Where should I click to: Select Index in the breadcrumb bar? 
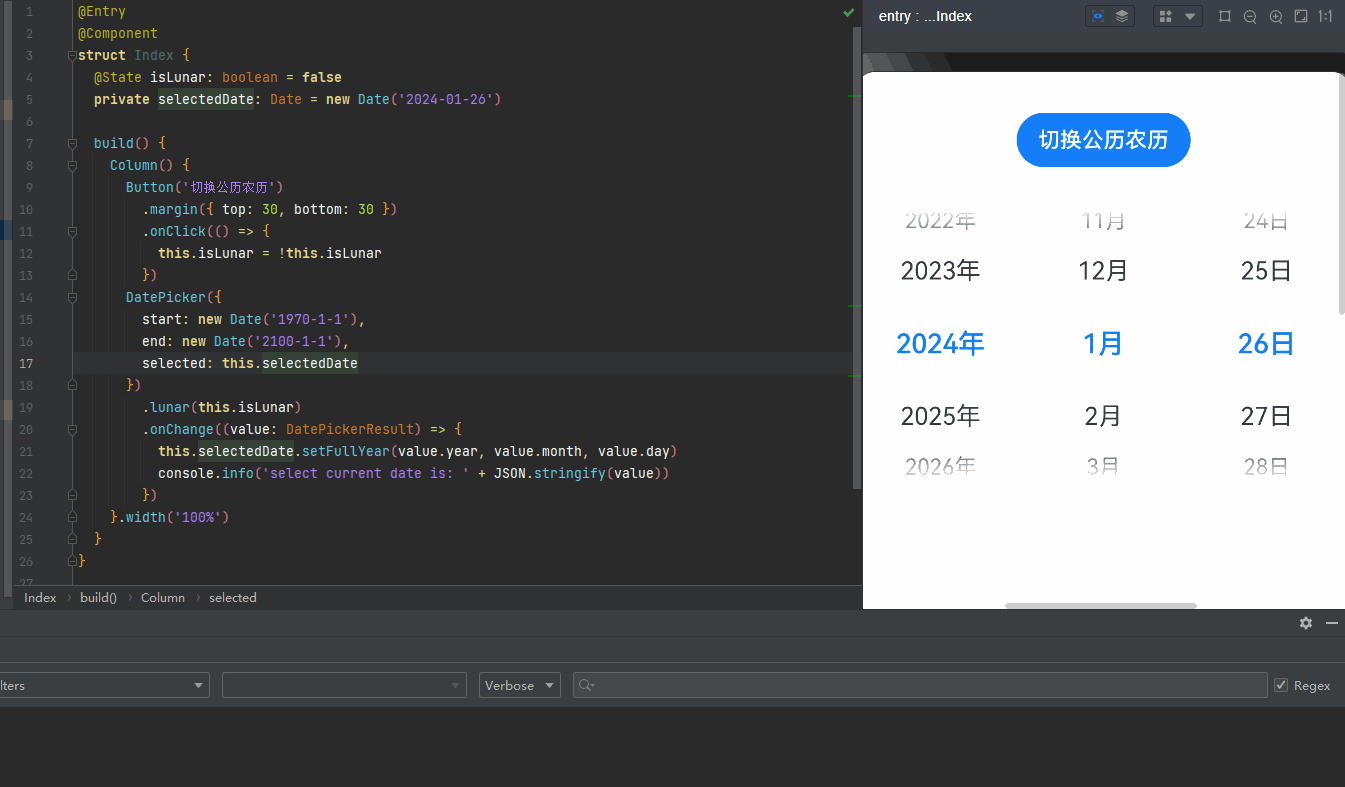tap(40, 597)
